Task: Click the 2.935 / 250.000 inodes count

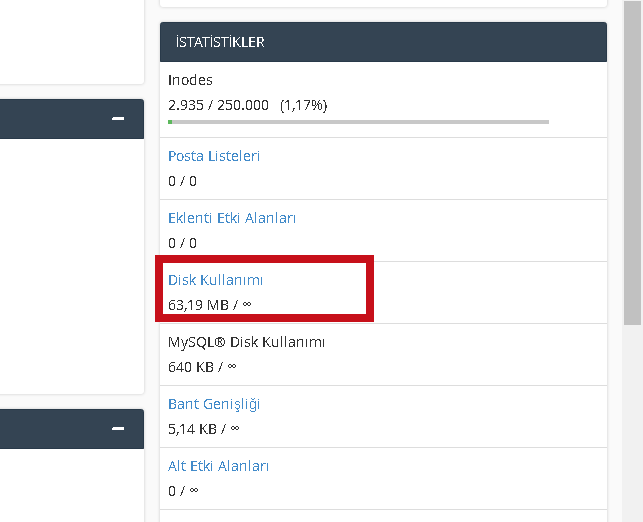Action: pyautogui.click(x=218, y=104)
